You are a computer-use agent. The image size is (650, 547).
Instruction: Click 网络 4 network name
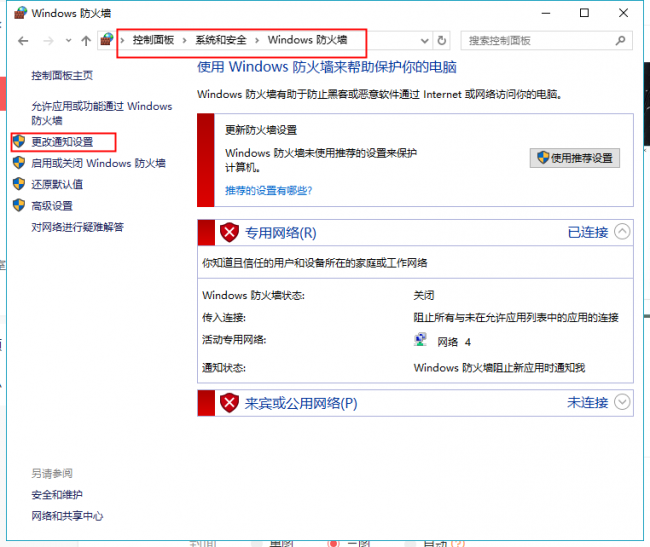click(454, 342)
